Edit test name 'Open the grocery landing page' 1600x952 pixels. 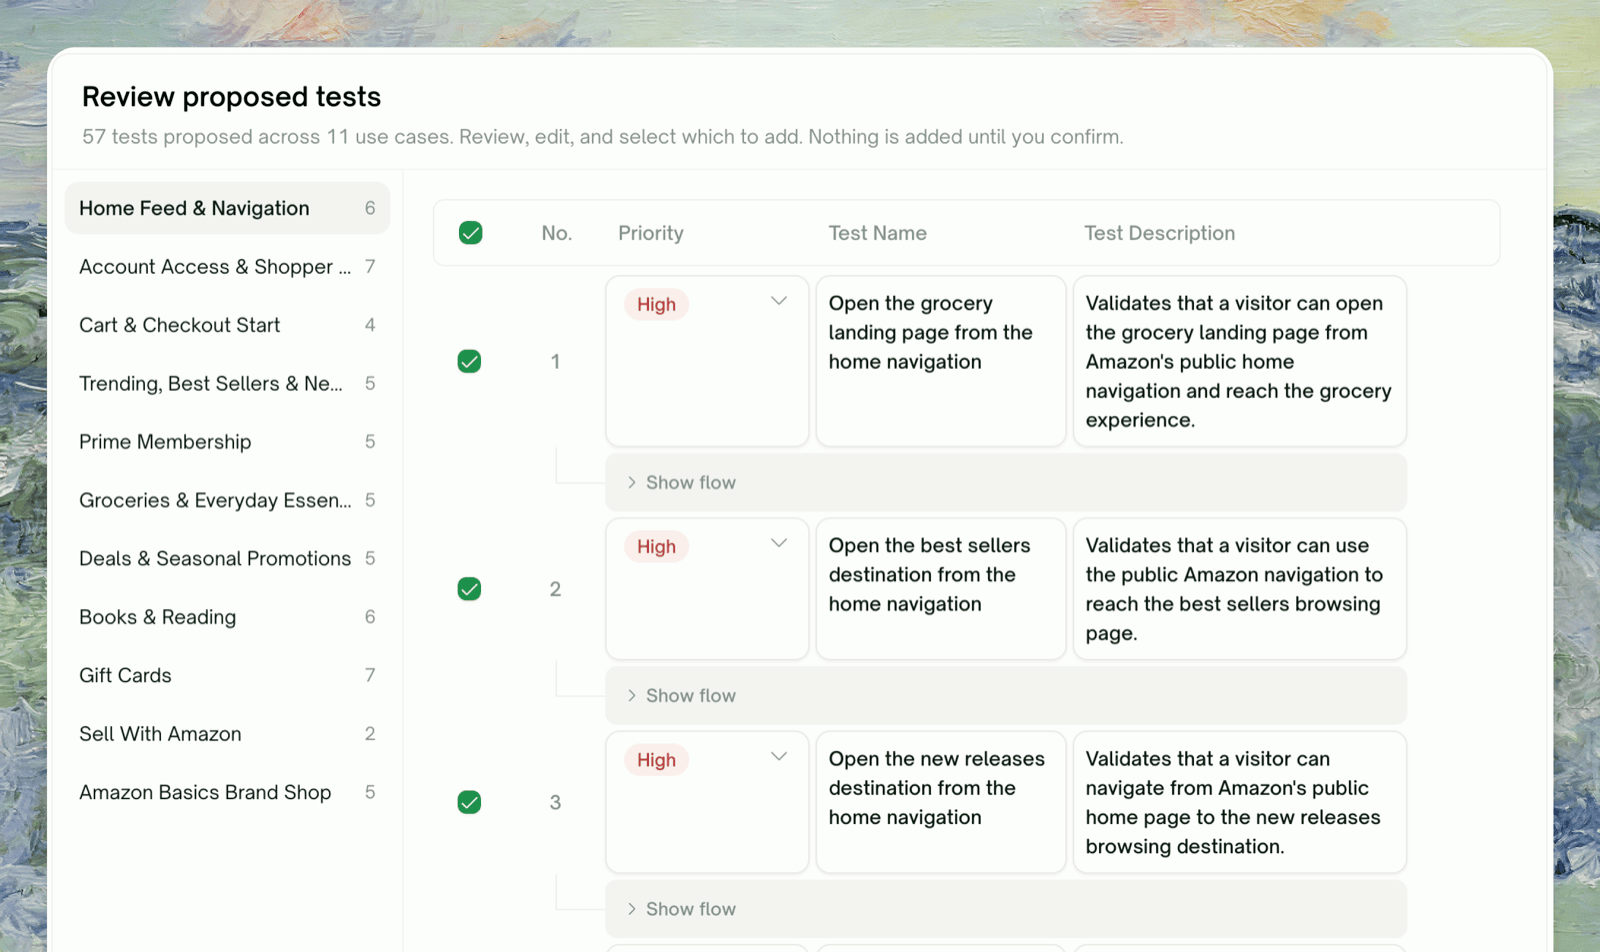point(941,361)
